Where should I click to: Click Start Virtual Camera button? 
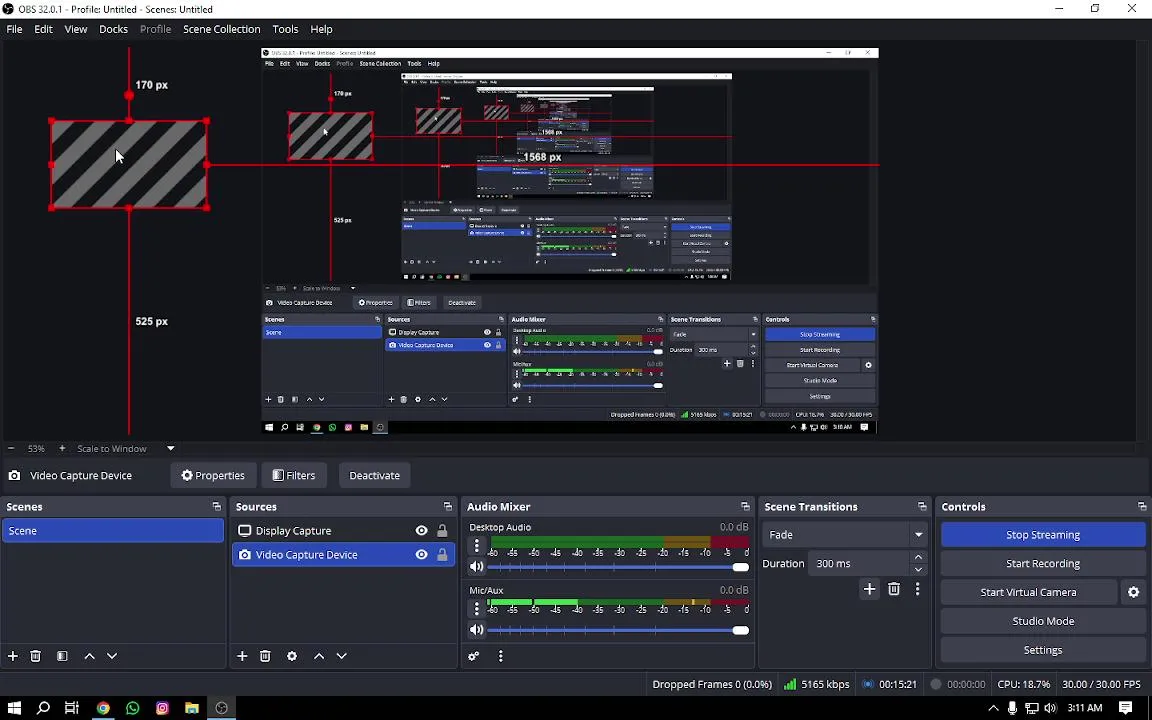[1028, 592]
